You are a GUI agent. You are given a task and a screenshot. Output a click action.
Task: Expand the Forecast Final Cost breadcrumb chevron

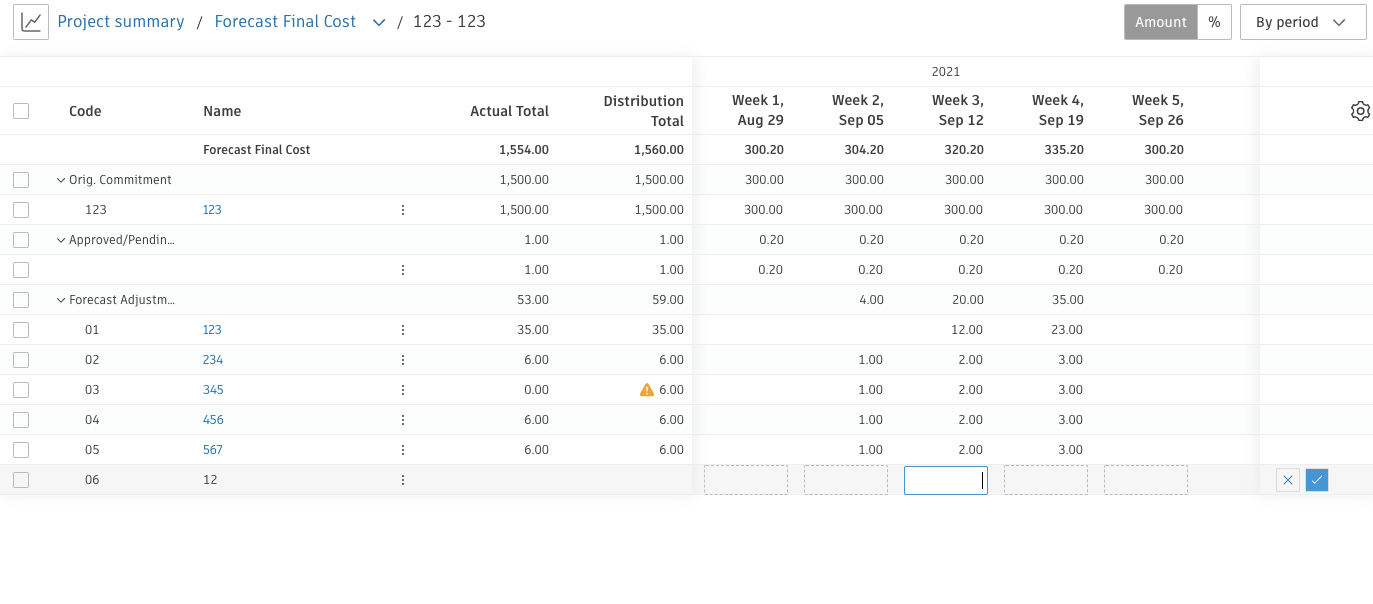379,23
